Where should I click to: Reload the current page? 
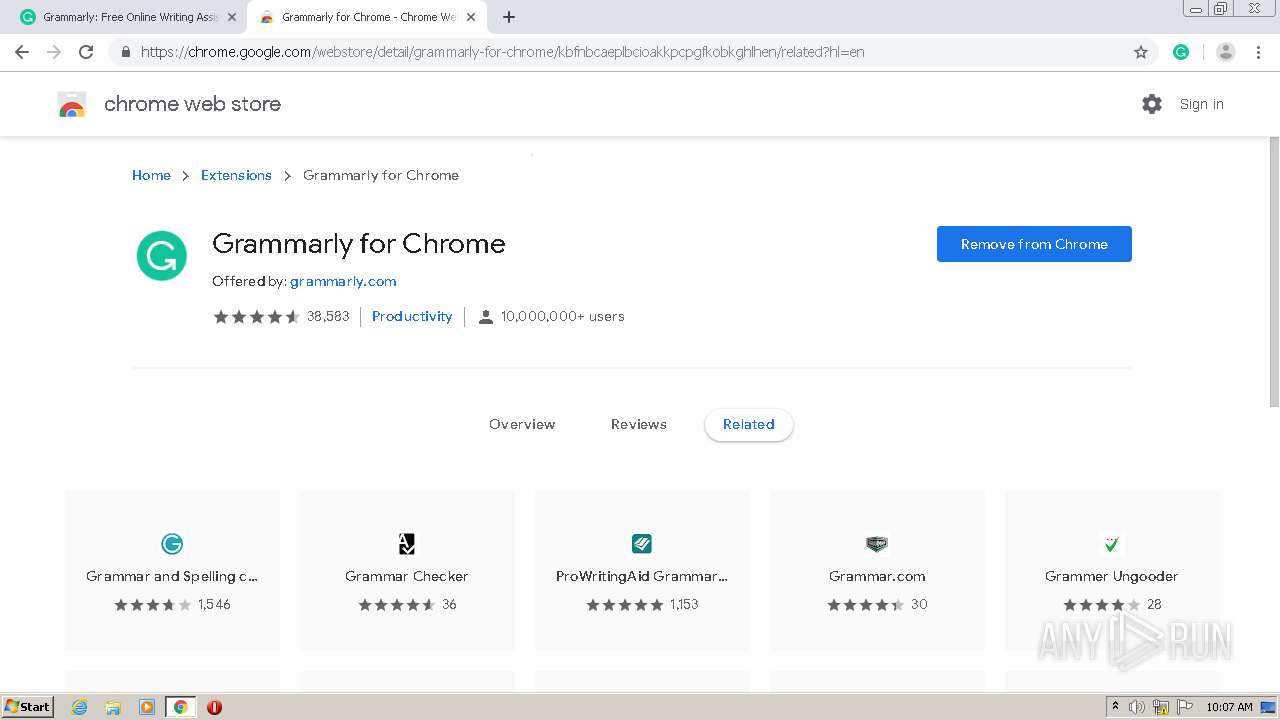[86, 52]
